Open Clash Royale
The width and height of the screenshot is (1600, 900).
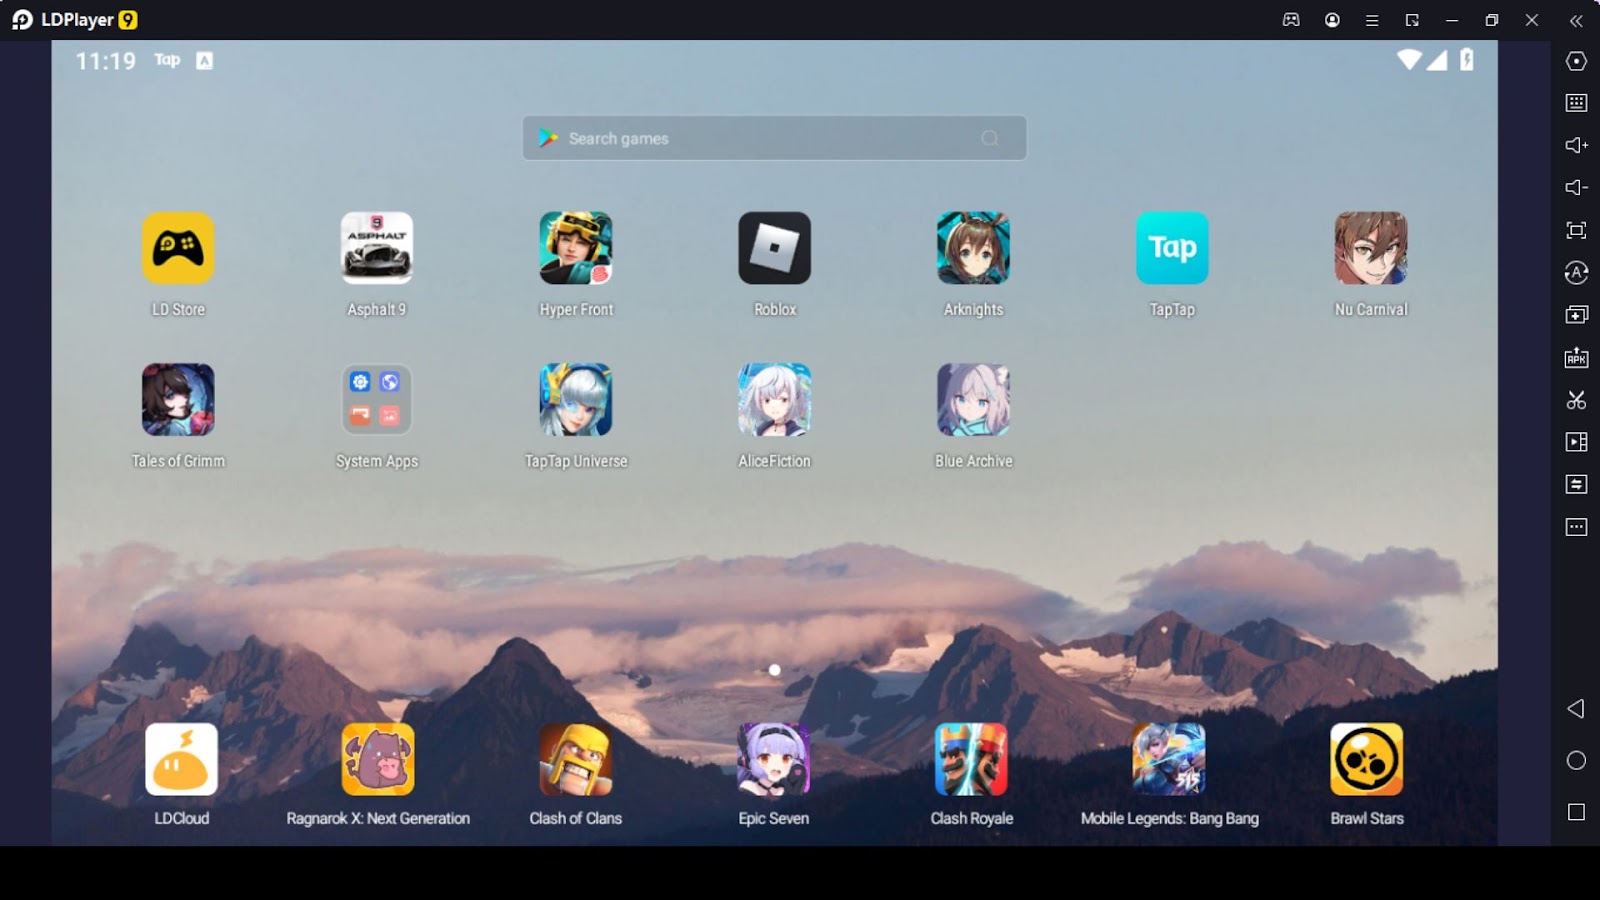[x=971, y=759]
